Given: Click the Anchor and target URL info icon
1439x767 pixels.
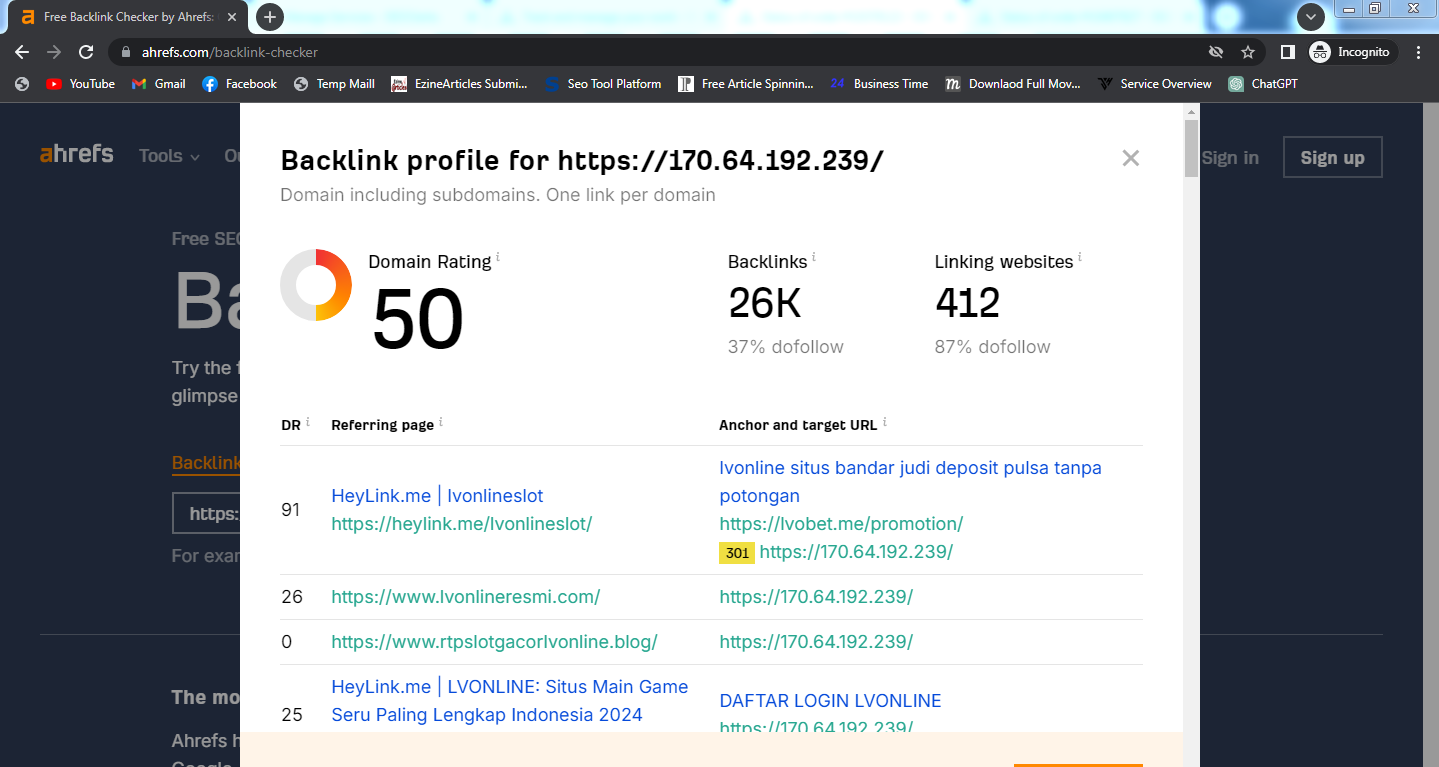Looking at the screenshot, I should (884, 422).
